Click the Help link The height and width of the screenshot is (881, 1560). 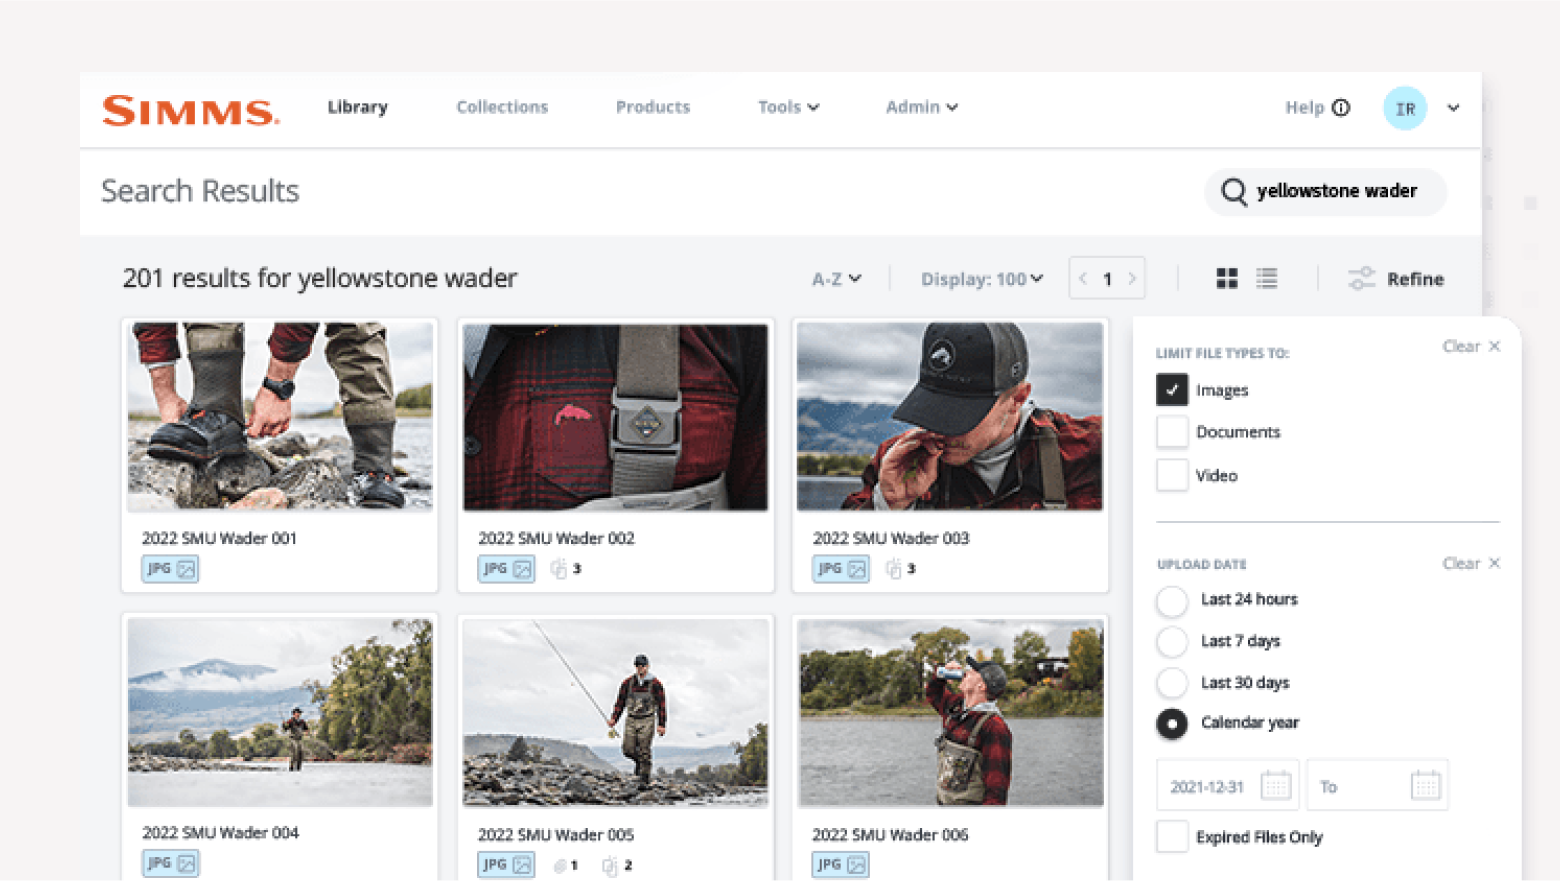[x=1304, y=107]
